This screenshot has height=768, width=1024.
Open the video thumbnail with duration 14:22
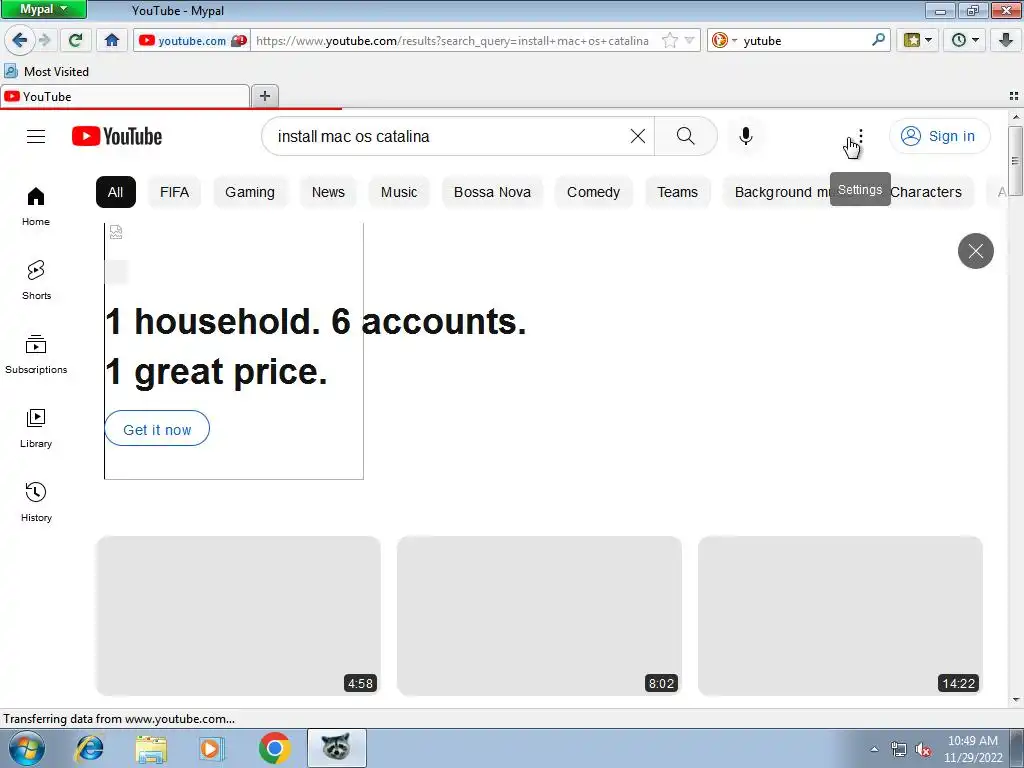(840, 616)
